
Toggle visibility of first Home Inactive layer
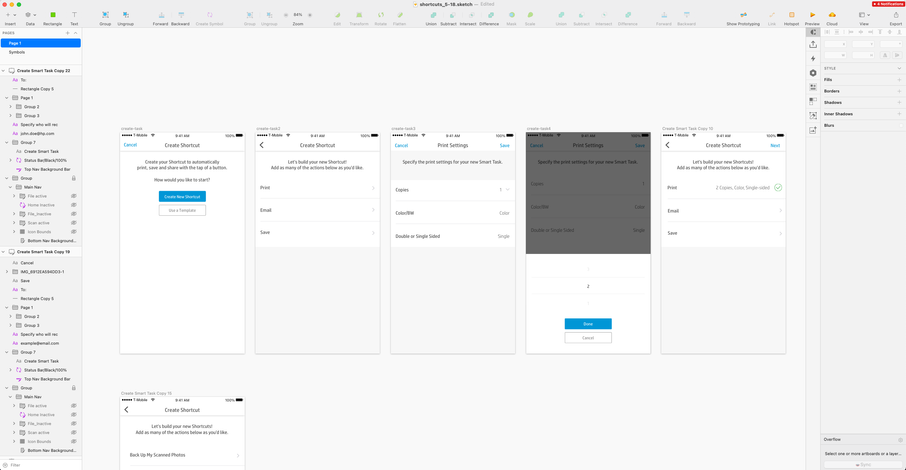click(73, 205)
